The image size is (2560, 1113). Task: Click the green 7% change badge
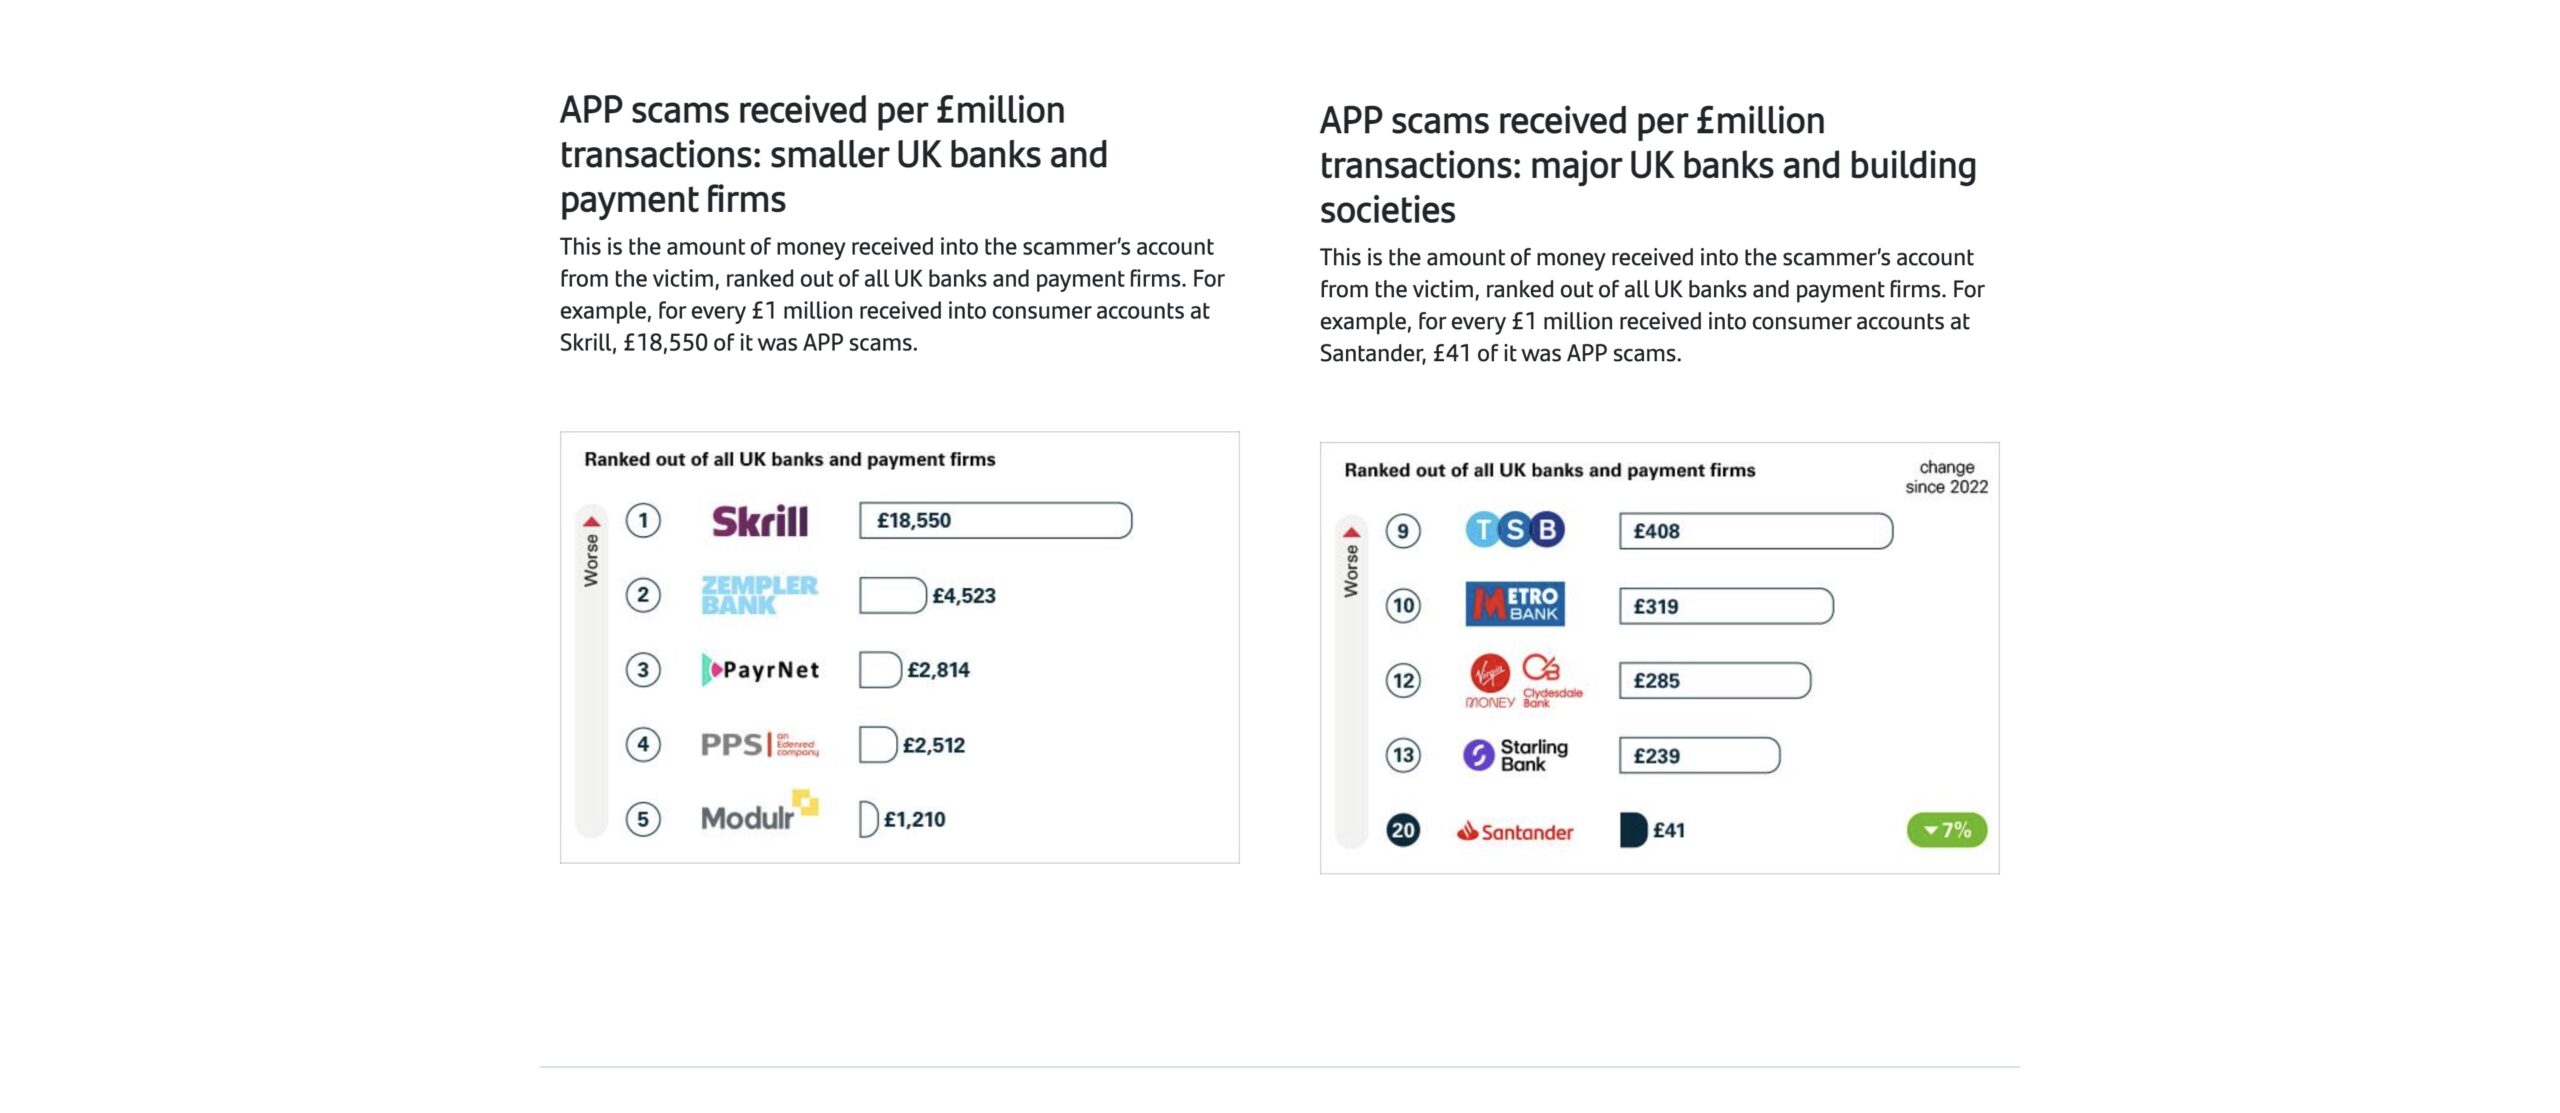[1946, 830]
